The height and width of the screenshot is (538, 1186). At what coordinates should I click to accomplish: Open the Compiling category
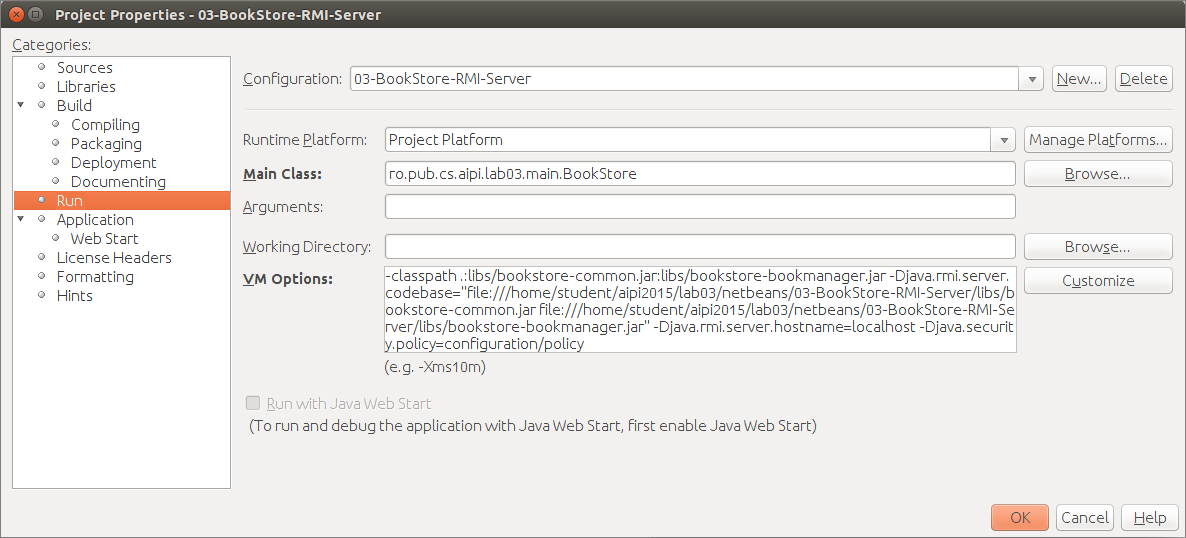(x=105, y=124)
